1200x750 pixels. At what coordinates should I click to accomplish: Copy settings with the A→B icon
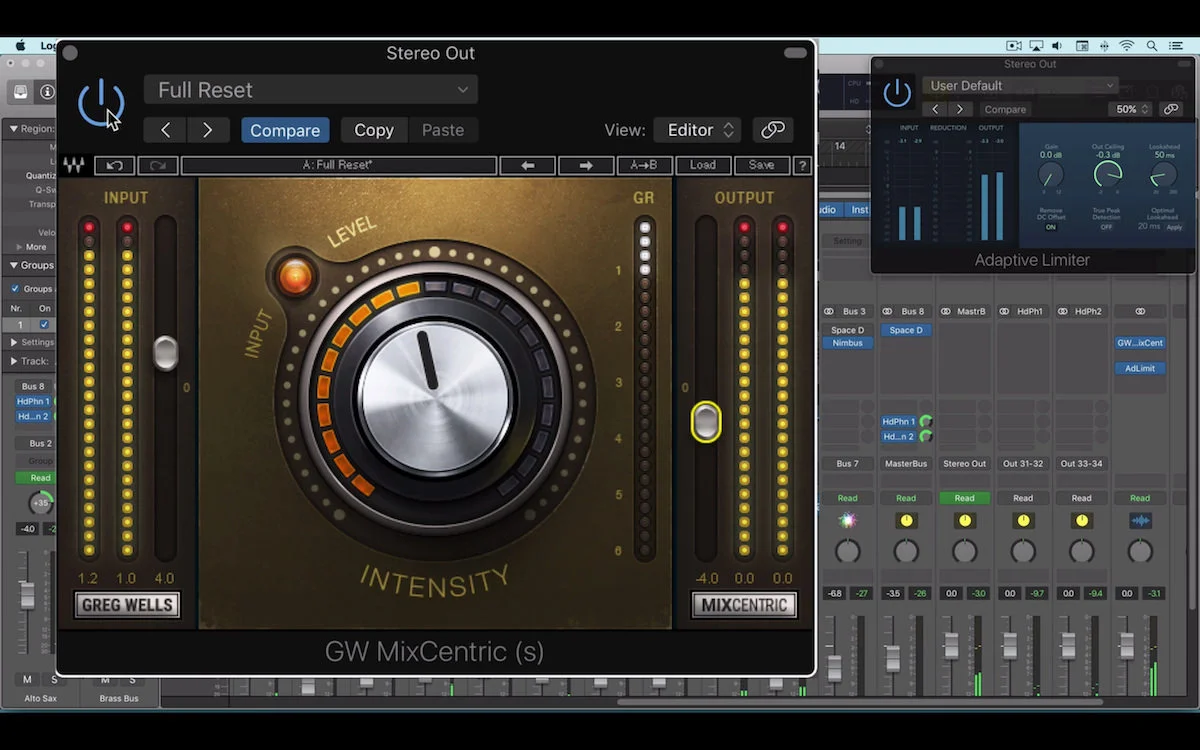pyautogui.click(x=645, y=165)
